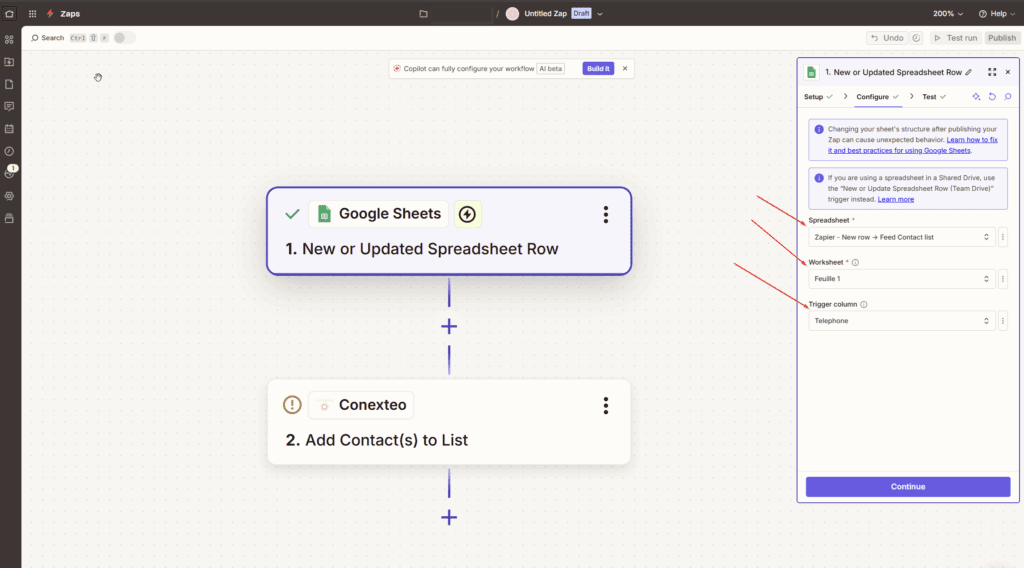Switch to the Configure tab
This screenshot has width=1024, height=568.
pos(878,97)
